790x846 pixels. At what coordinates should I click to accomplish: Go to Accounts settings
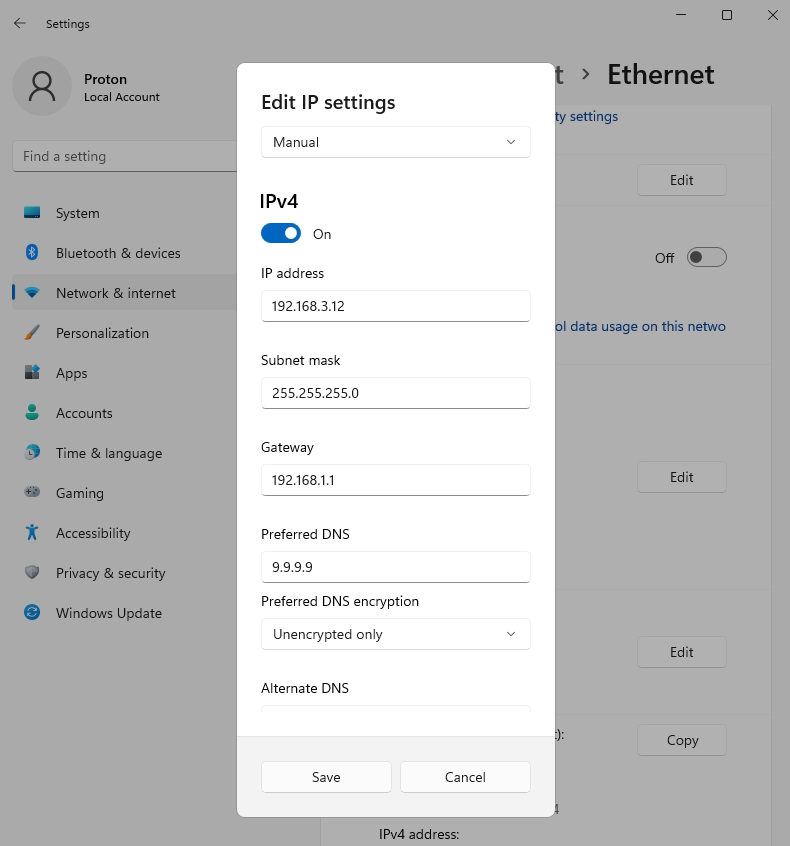(124, 413)
